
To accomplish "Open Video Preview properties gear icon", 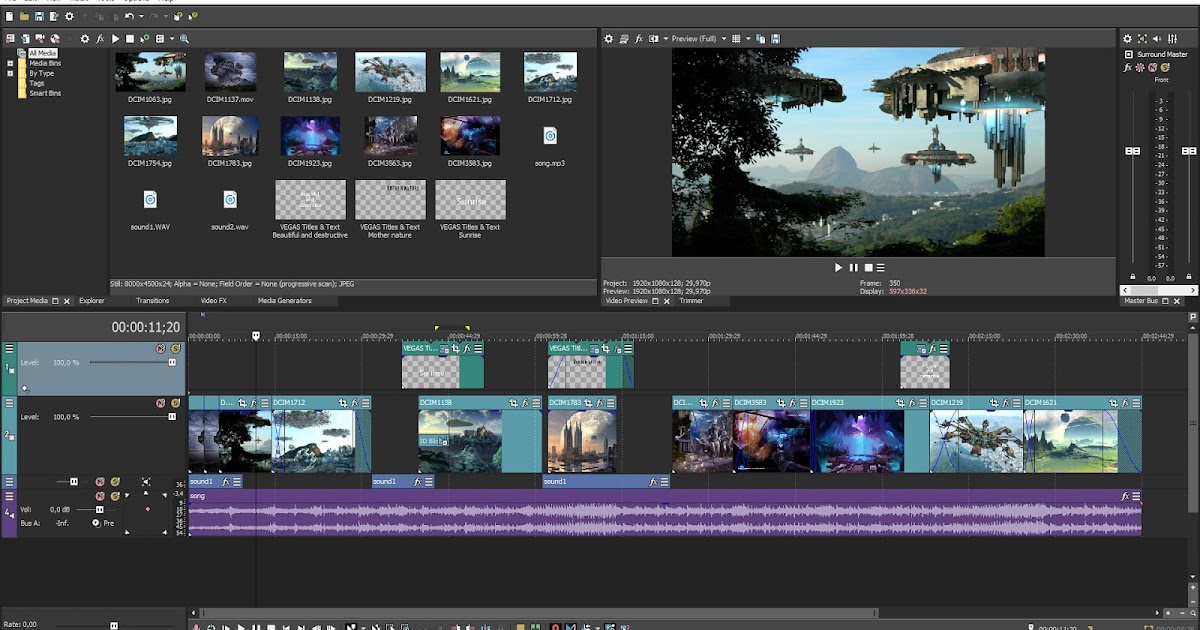I will [x=609, y=39].
